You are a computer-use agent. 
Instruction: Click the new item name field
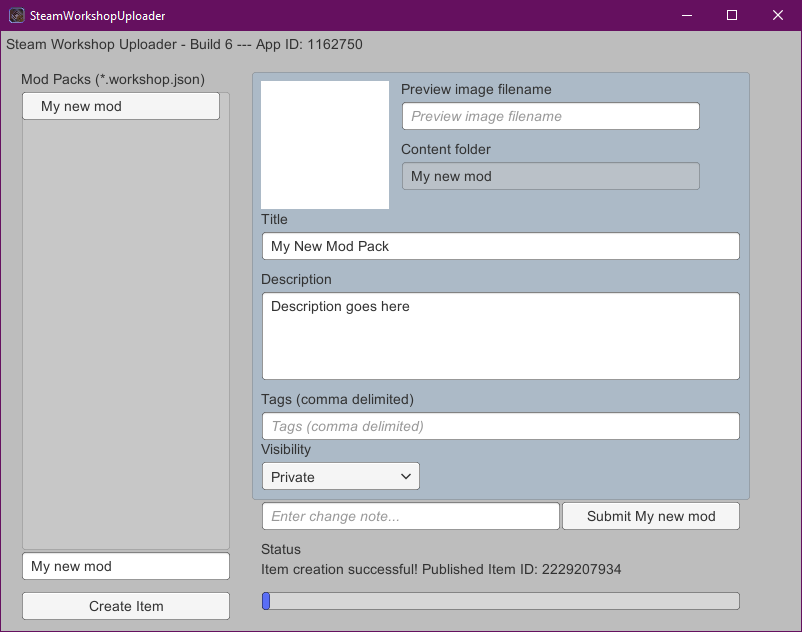pyautogui.click(x=126, y=566)
